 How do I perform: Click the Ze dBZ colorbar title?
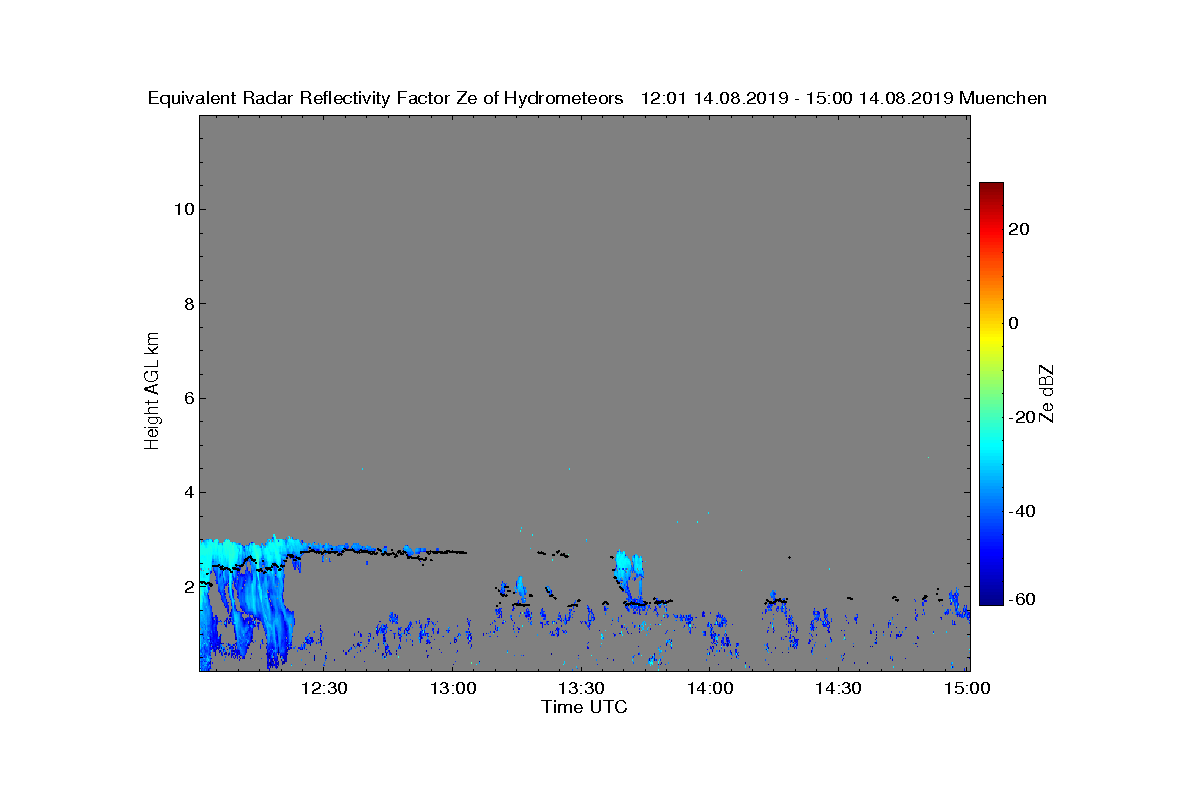[1048, 394]
